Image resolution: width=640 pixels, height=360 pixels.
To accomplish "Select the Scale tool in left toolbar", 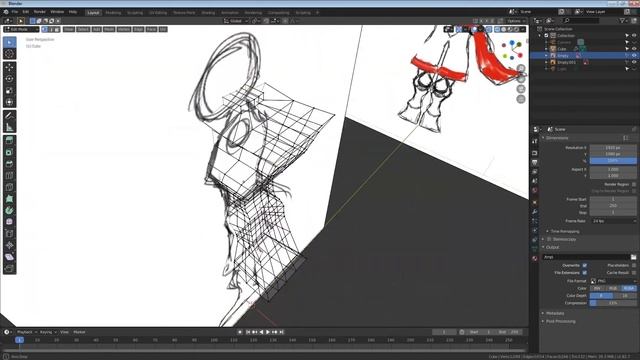I will click(9, 91).
